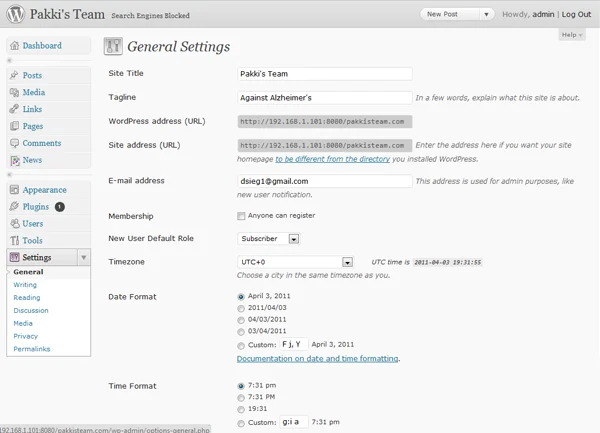Select the 'April 3, 2011' date format
The height and width of the screenshot is (433, 600).
(241, 297)
